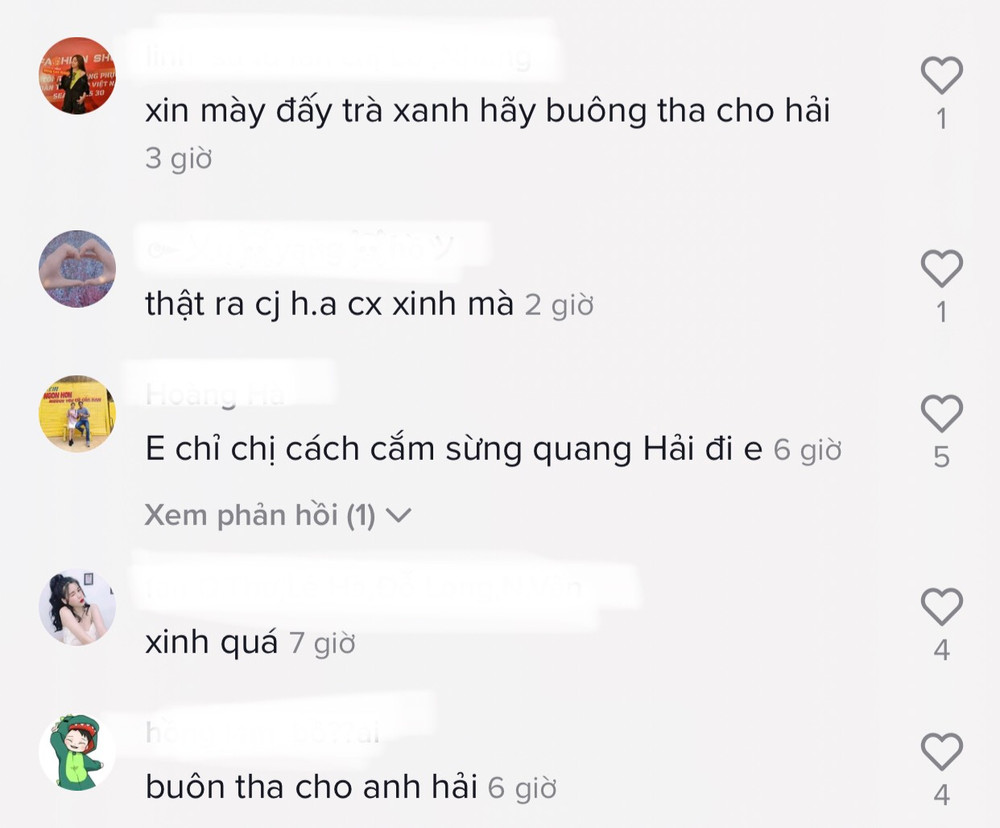Screen dimensions: 1000x828
Task: Heart the 'buôn tha cho anh hải' comment
Action: pyautogui.click(x=941, y=751)
